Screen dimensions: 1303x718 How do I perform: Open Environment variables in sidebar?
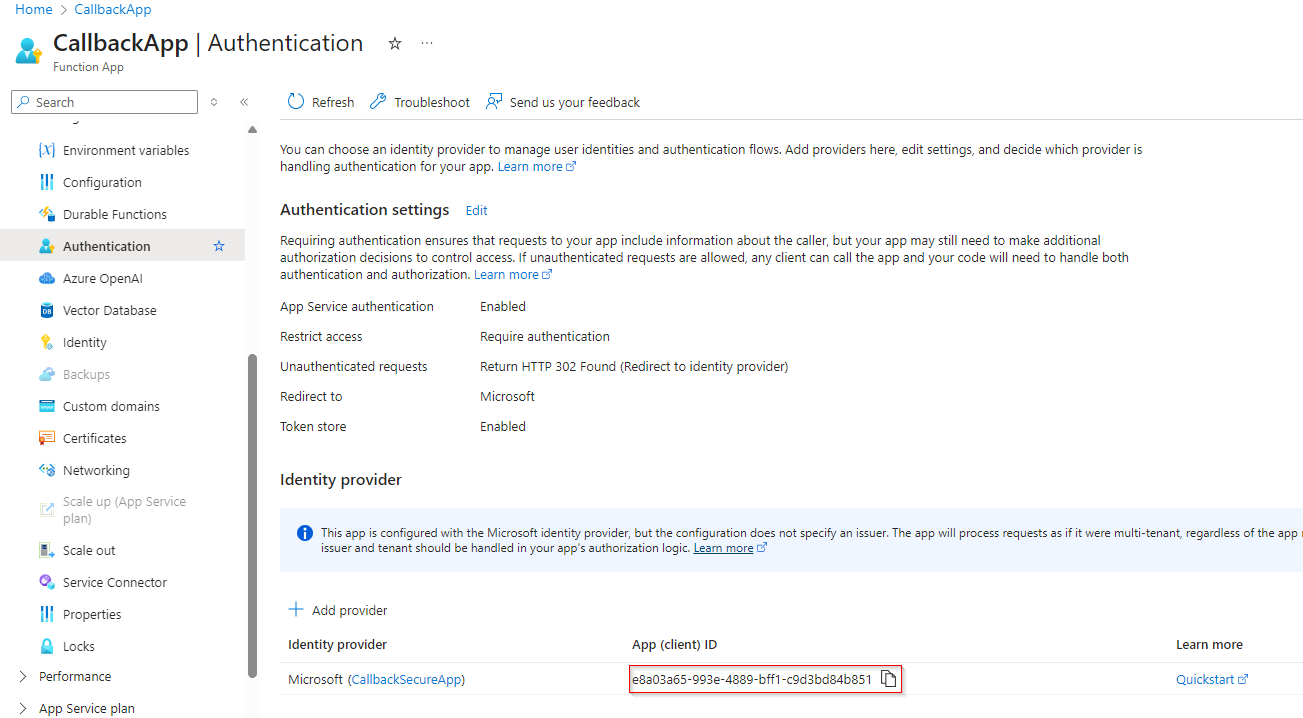[126, 150]
